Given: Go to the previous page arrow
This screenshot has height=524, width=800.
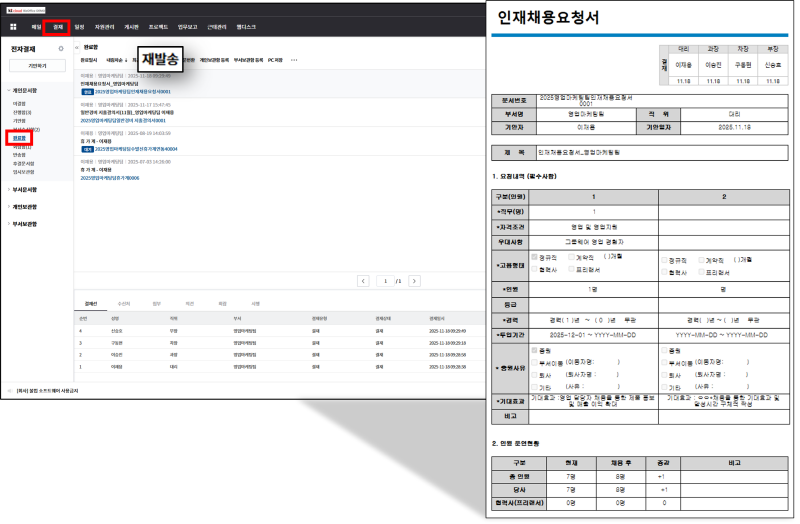Looking at the screenshot, I should pos(363,282).
